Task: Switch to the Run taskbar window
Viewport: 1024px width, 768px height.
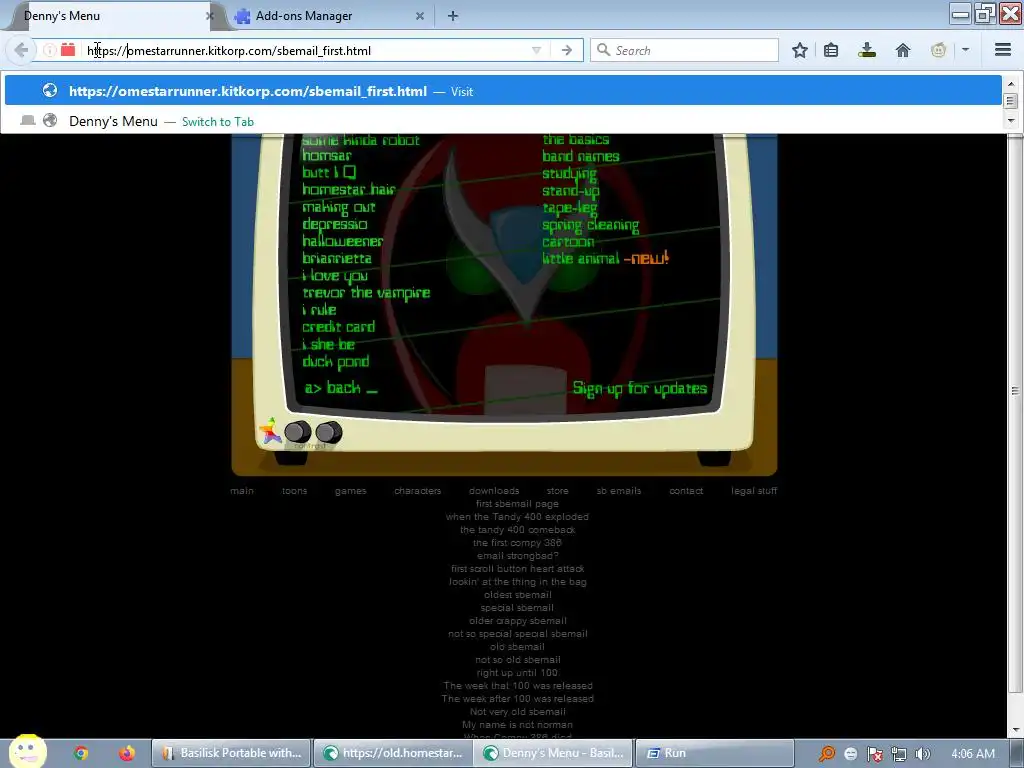Action: [x=714, y=753]
